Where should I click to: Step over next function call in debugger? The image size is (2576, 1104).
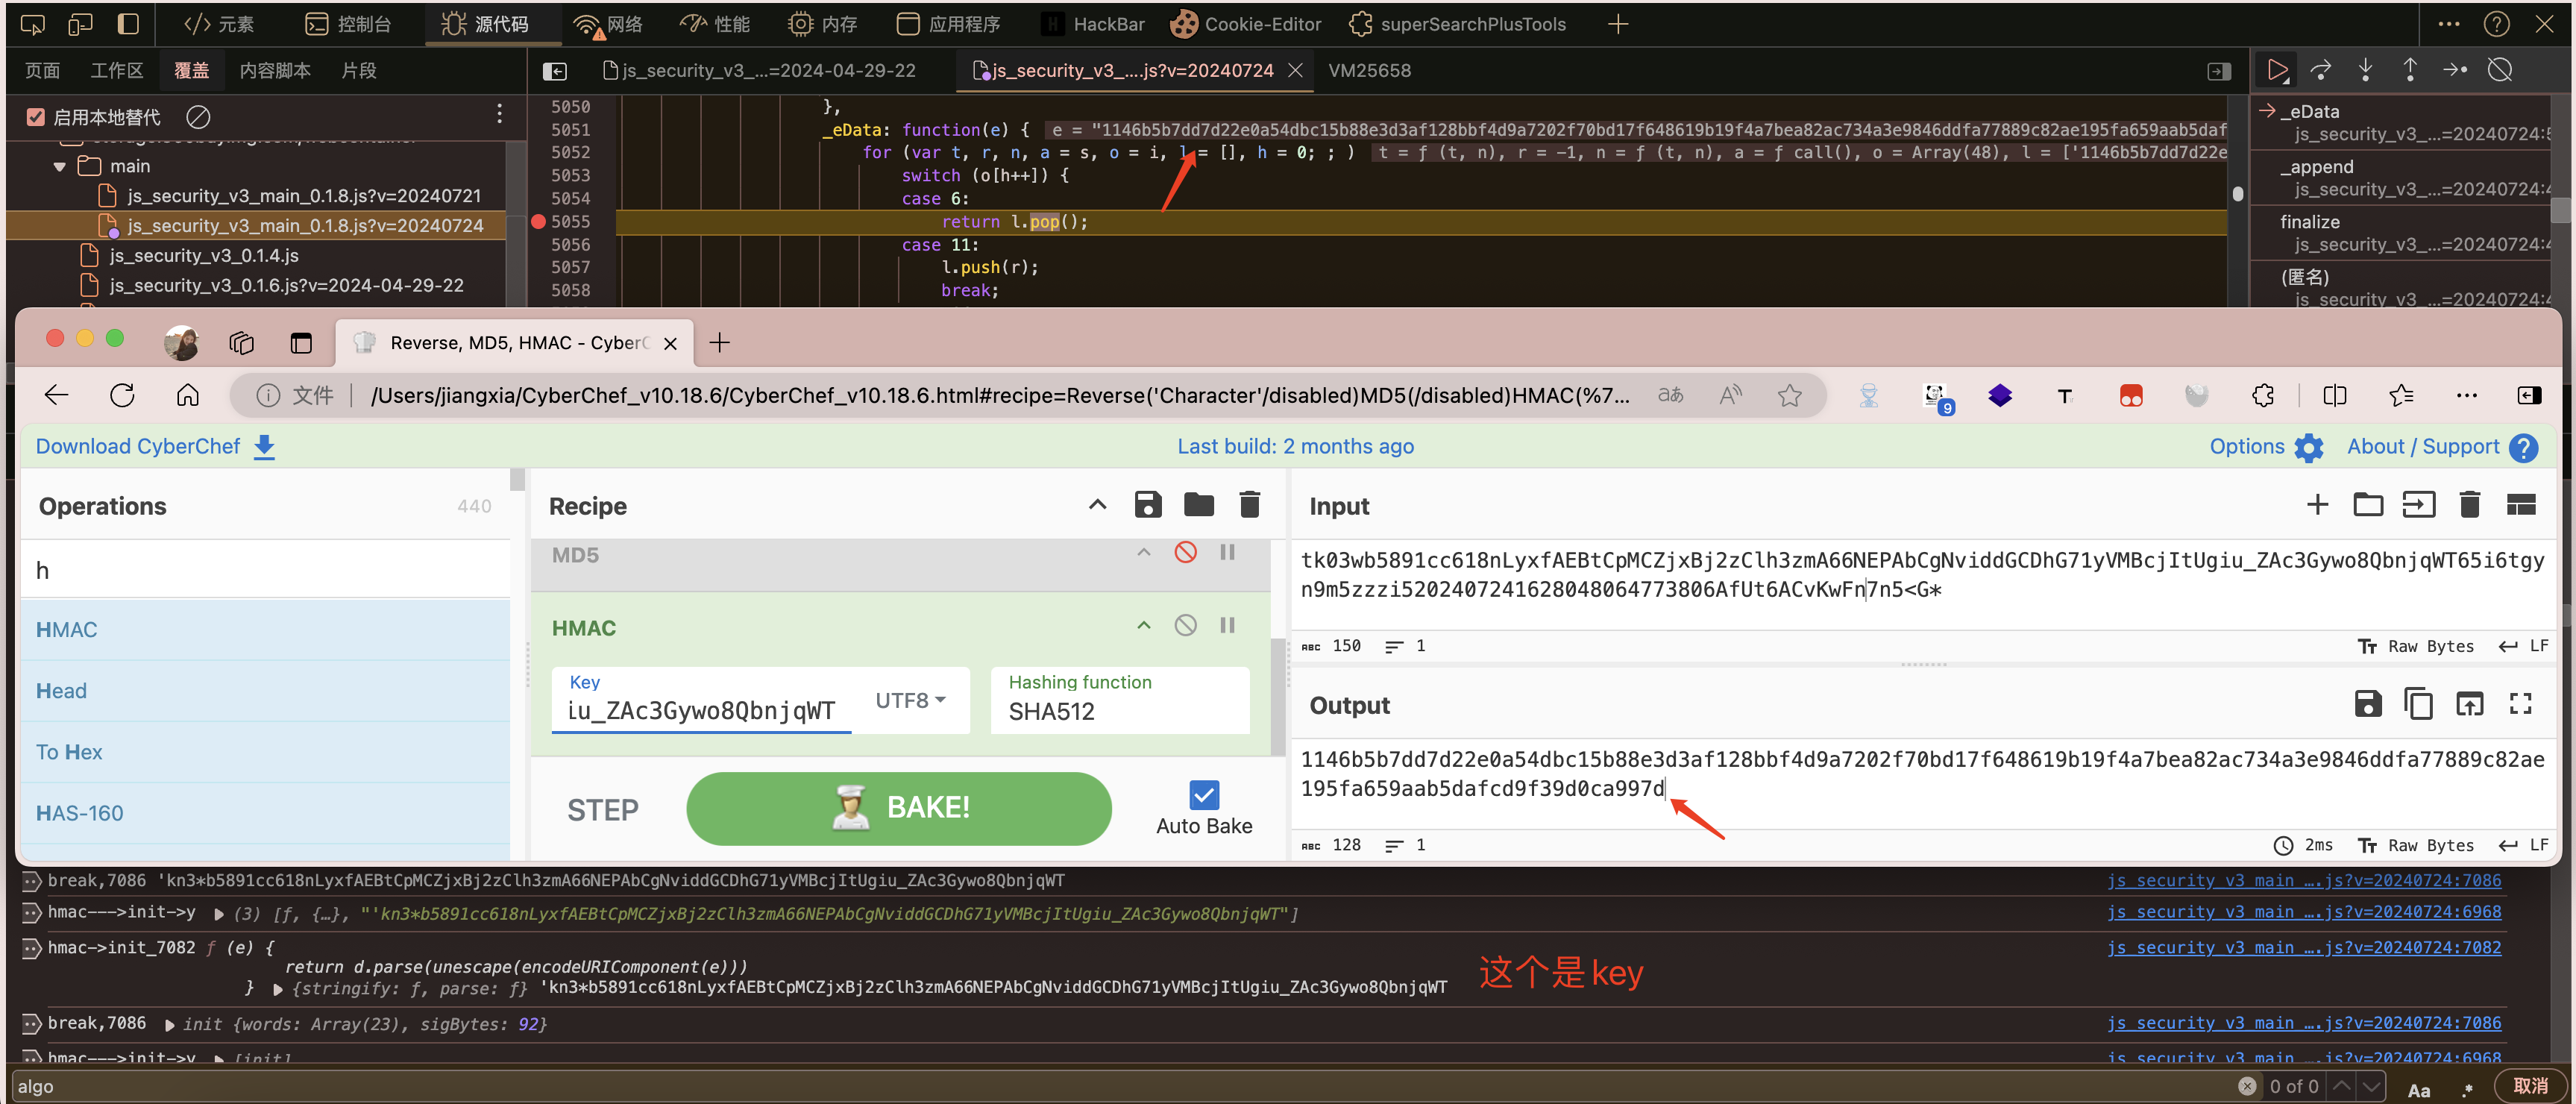point(2321,70)
